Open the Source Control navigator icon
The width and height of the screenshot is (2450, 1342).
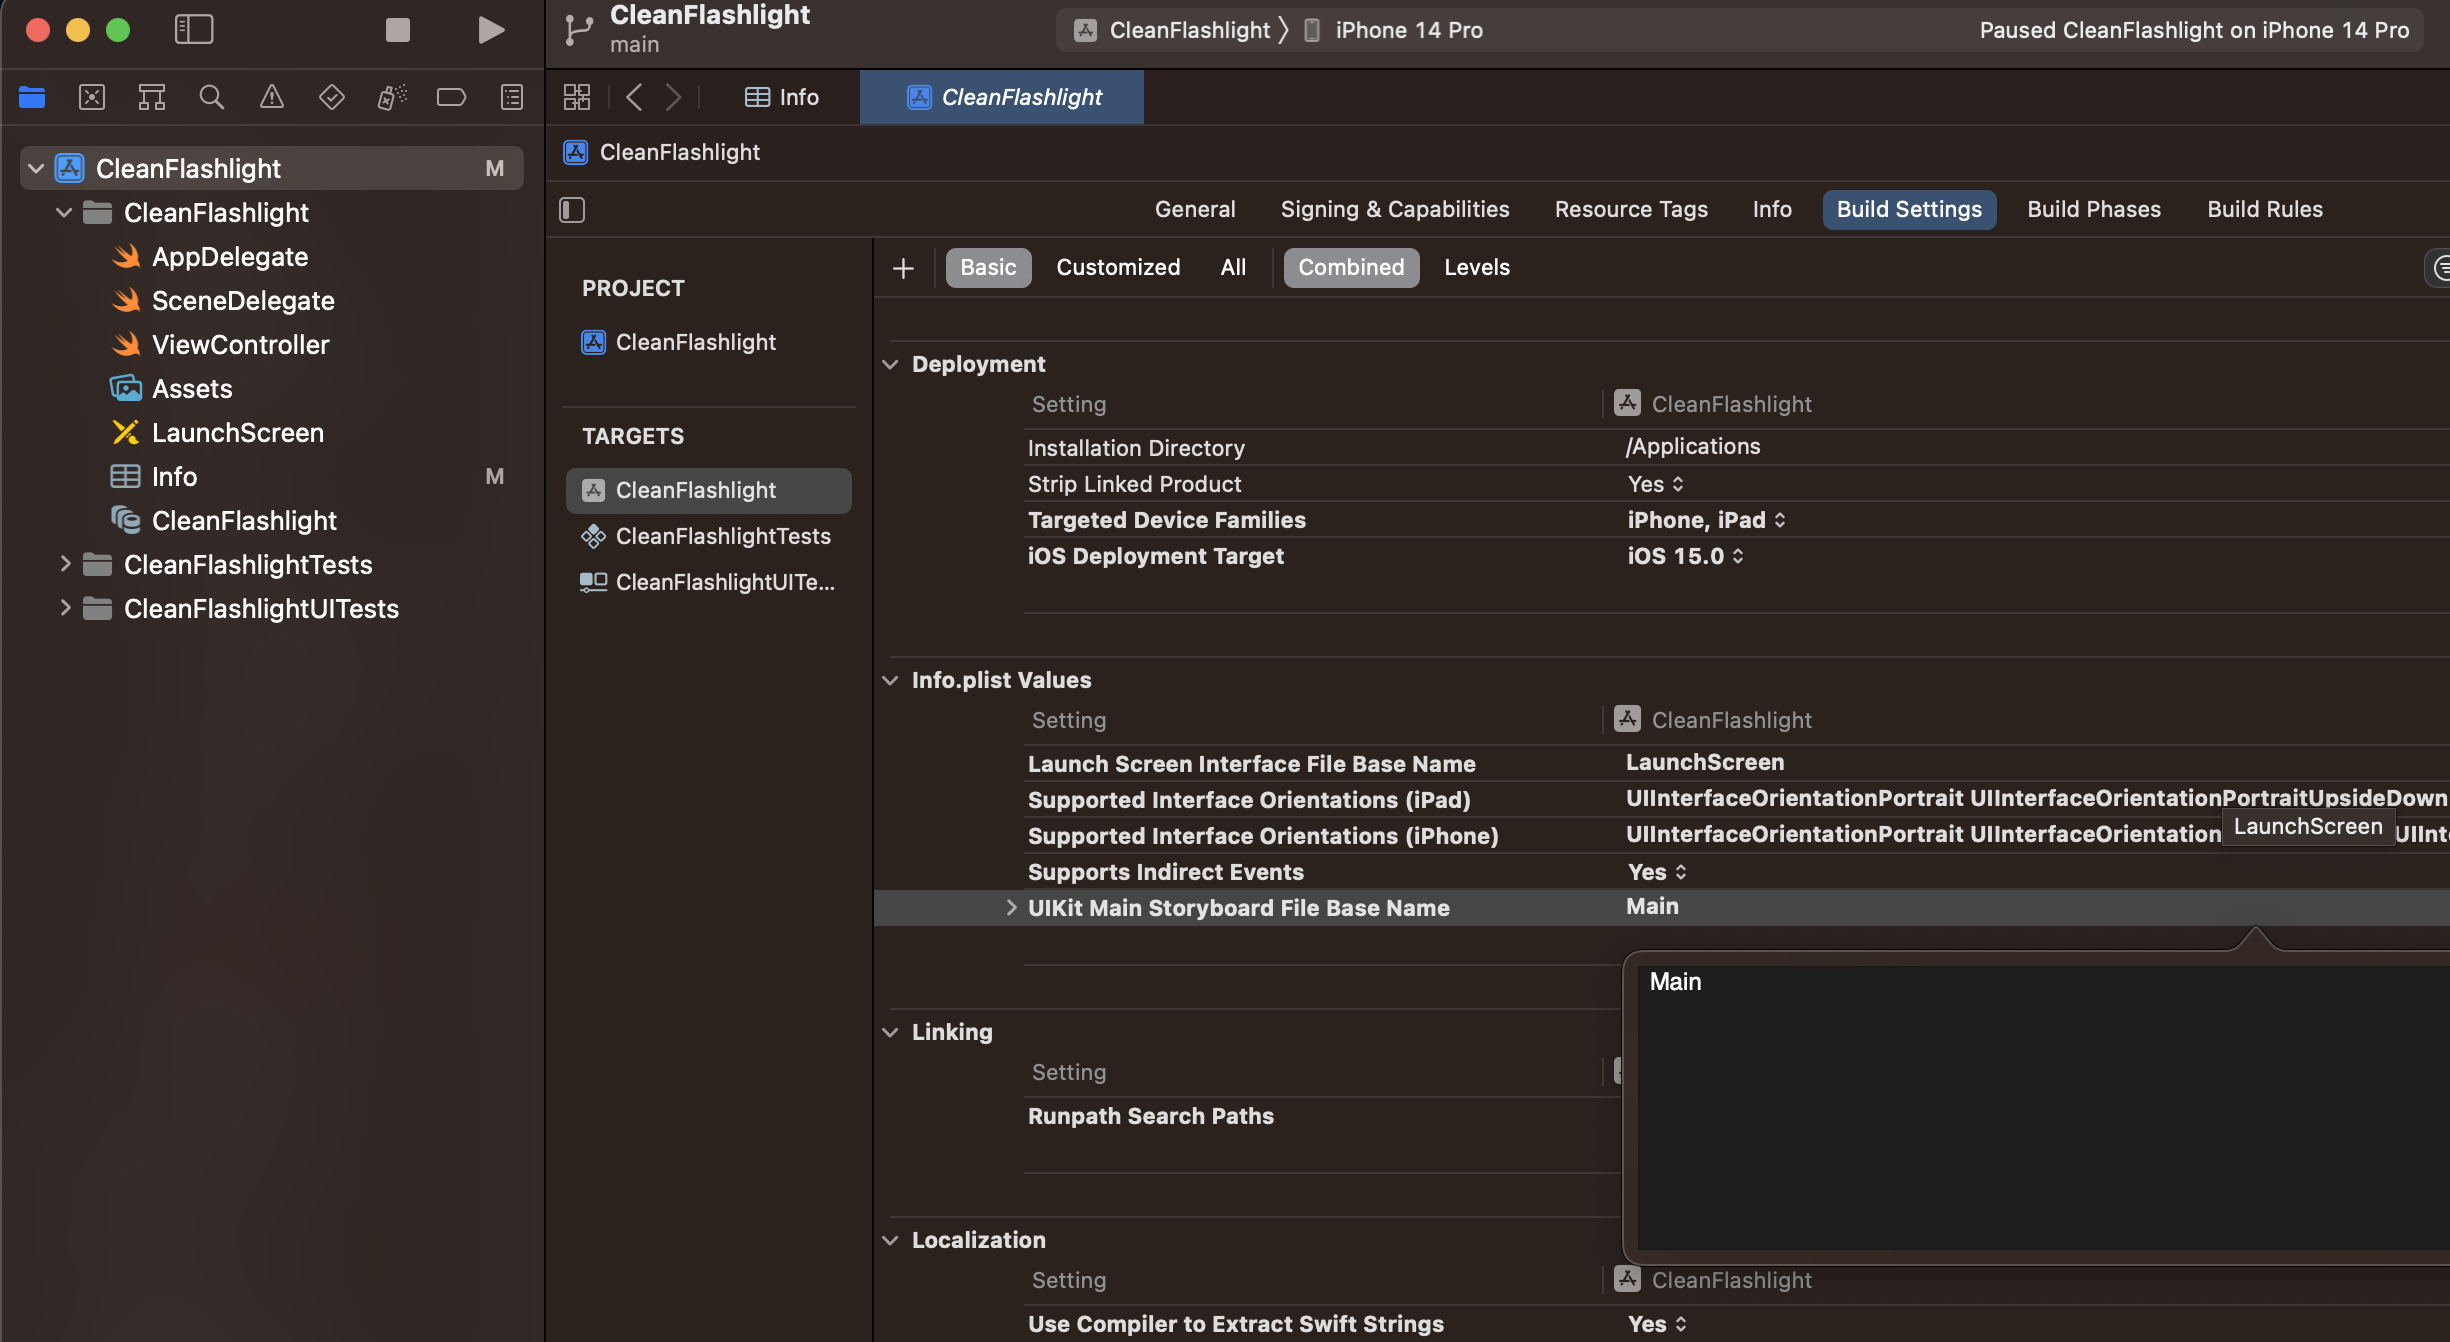[92, 97]
